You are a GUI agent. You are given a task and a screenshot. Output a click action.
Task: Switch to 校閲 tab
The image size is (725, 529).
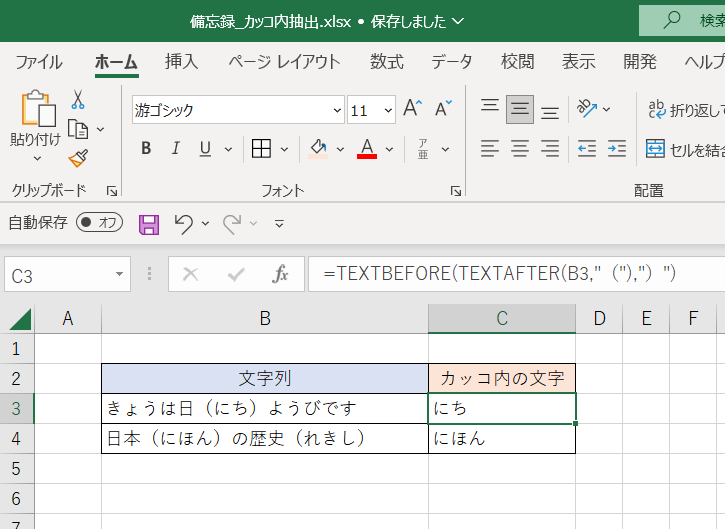pos(517,62)
